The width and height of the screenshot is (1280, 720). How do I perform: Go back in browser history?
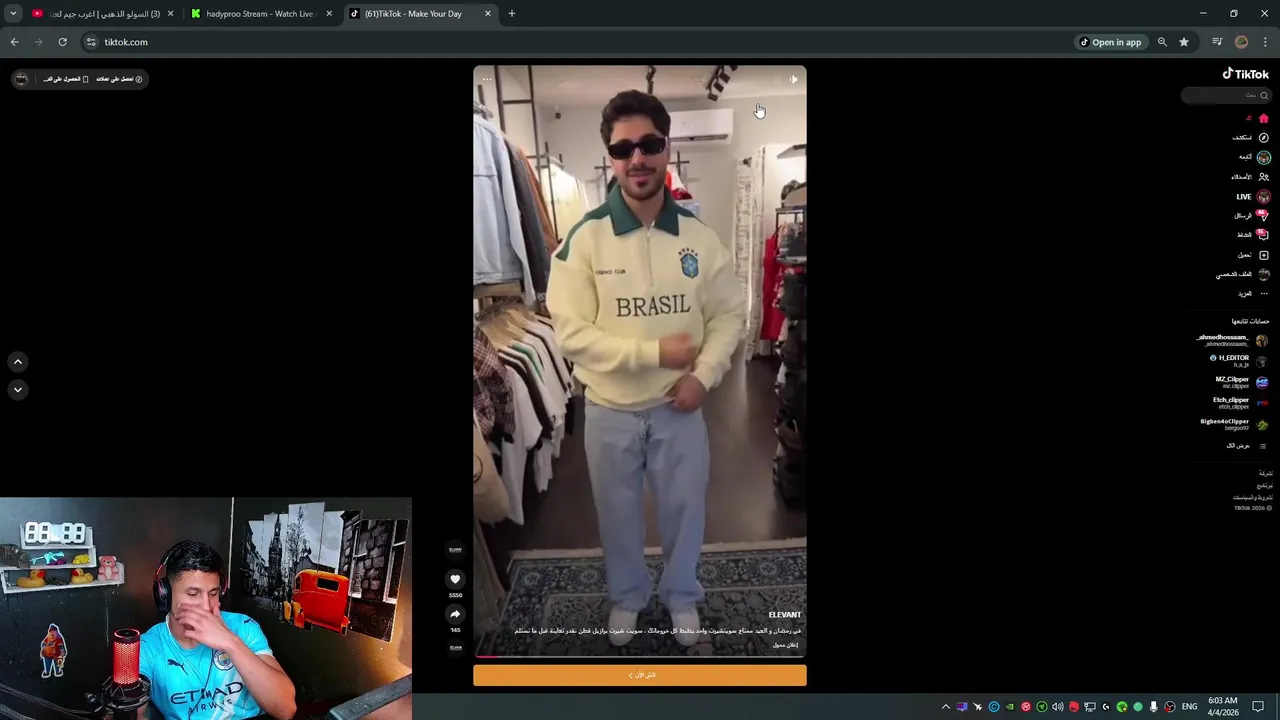[14, 42]
